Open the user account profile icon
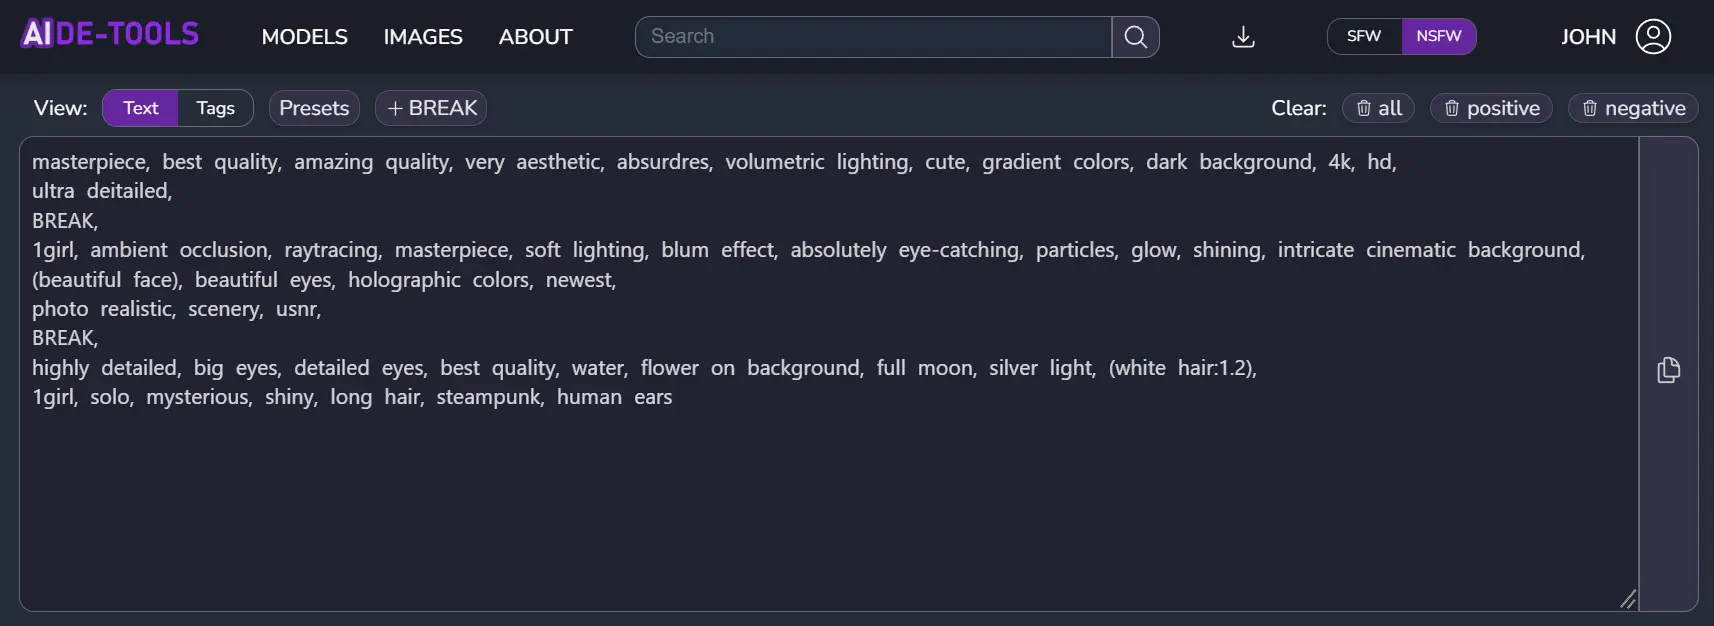The width and height of the screenshot is (1714, 626). [x=1654, y=36]
